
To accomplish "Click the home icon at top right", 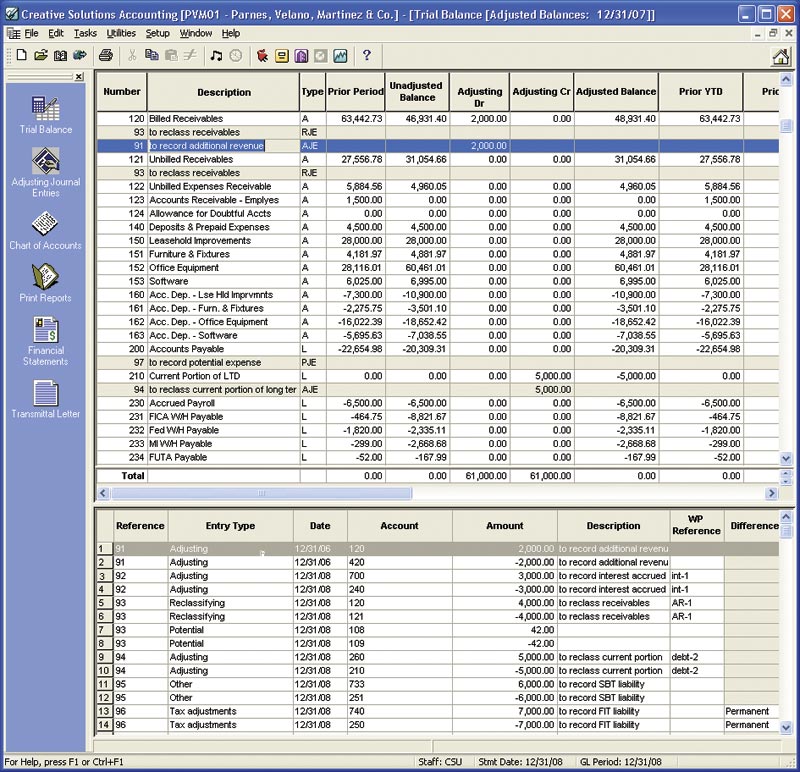I will 780,56.
